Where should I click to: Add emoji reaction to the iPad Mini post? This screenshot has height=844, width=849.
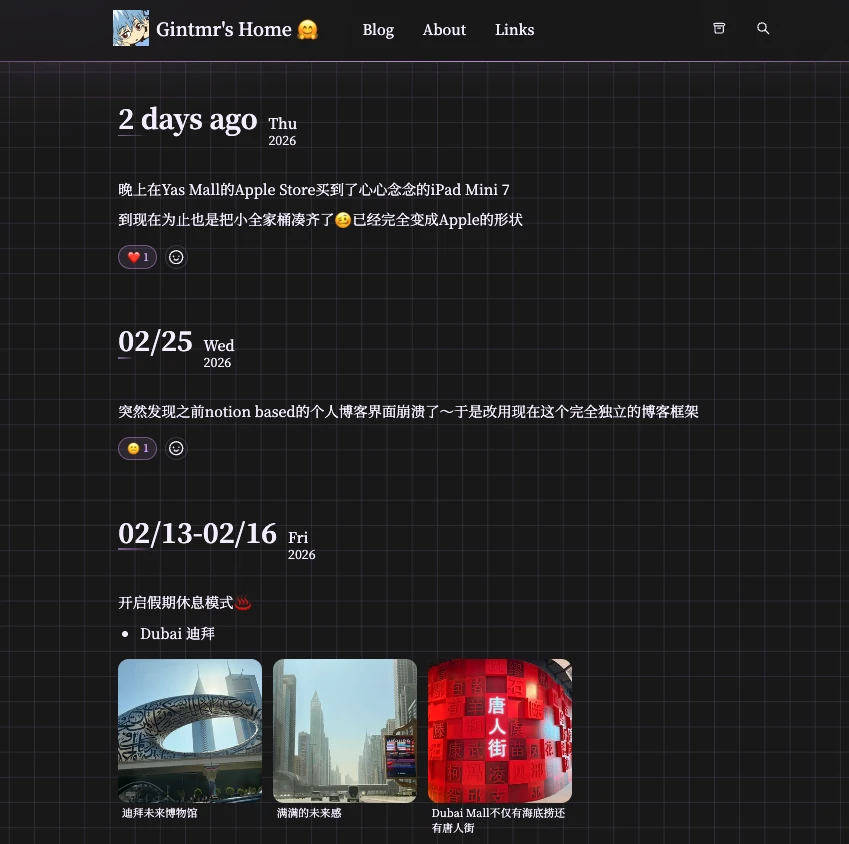tap(176, 257)
